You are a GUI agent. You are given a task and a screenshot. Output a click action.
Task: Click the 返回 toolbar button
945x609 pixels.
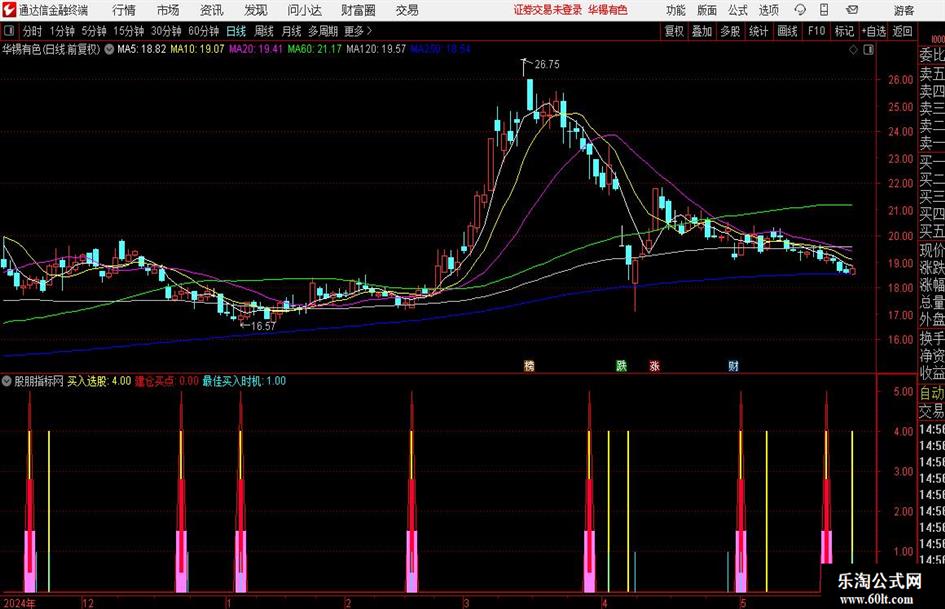(x=902, y=31)
